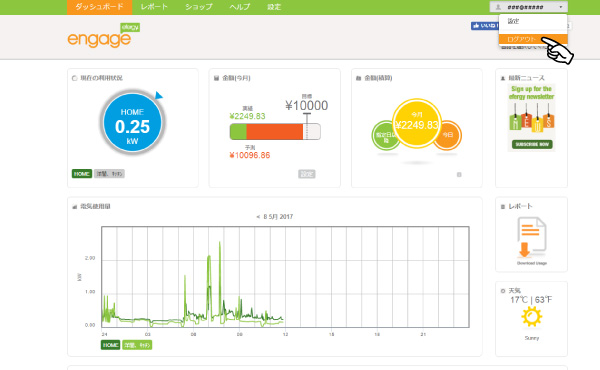Toggle the HOME tag under the usage gauge

tap(82, 174)
